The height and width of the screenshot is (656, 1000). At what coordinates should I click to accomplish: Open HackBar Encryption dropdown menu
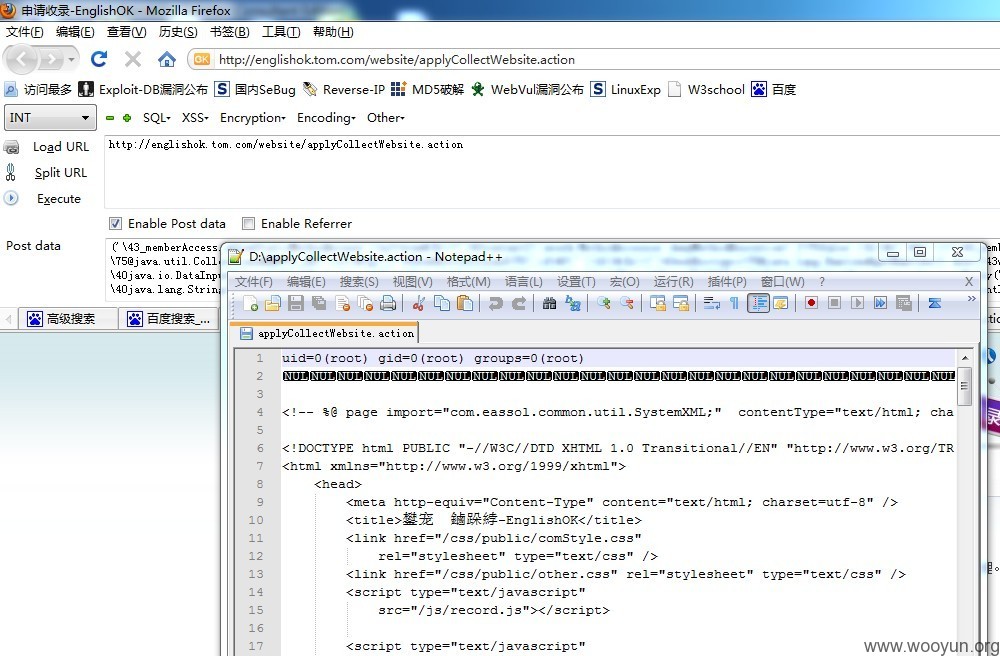pos(253,118)
